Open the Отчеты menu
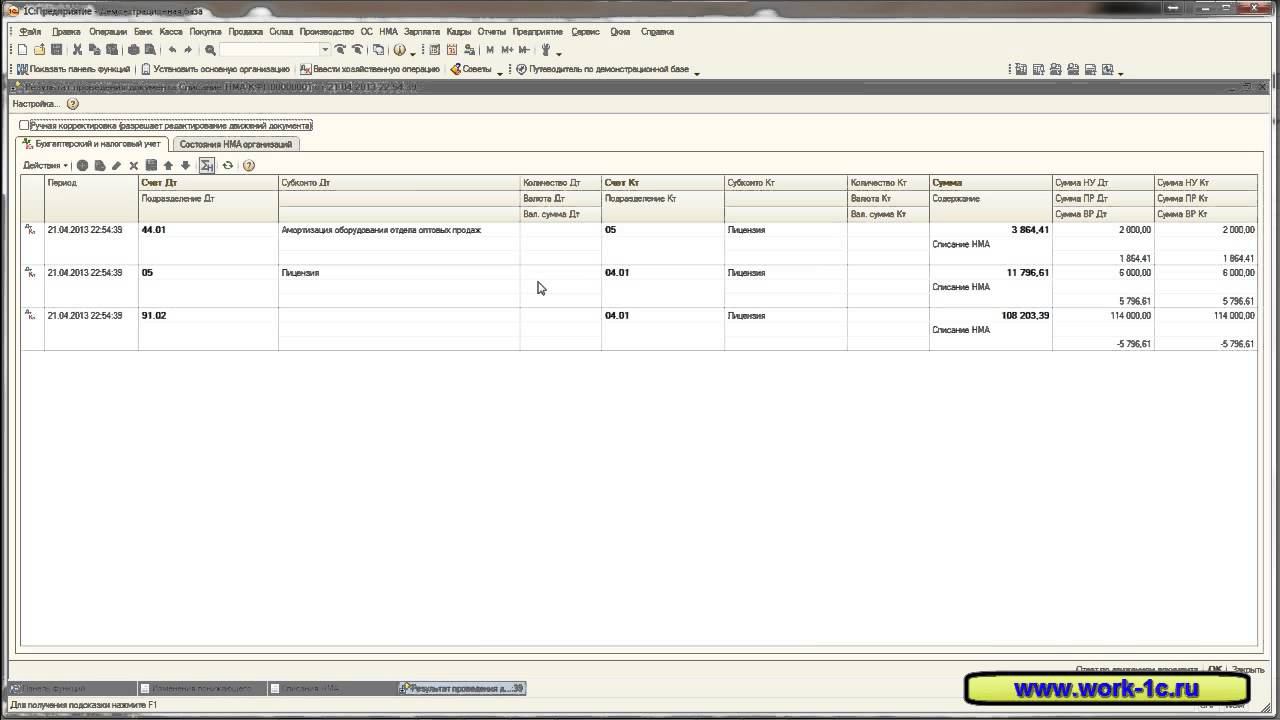Image resolution: width=1280 pixels, height=720 pixels. (492, 32)
